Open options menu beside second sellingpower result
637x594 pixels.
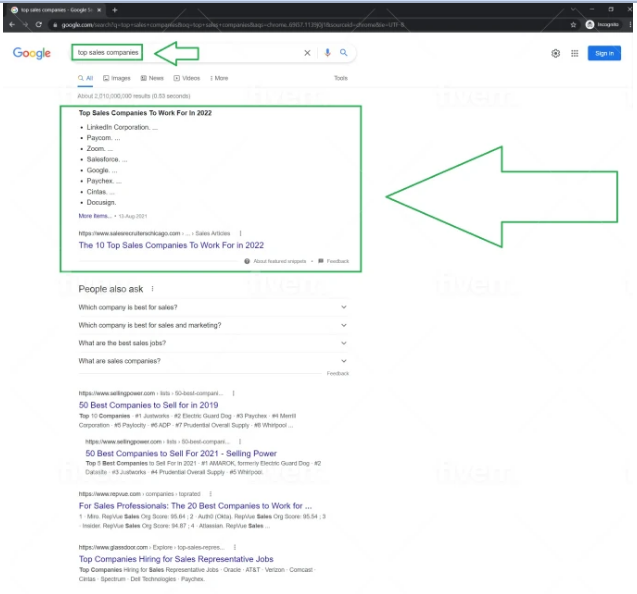pyautogui.click(x=240, y=442)
